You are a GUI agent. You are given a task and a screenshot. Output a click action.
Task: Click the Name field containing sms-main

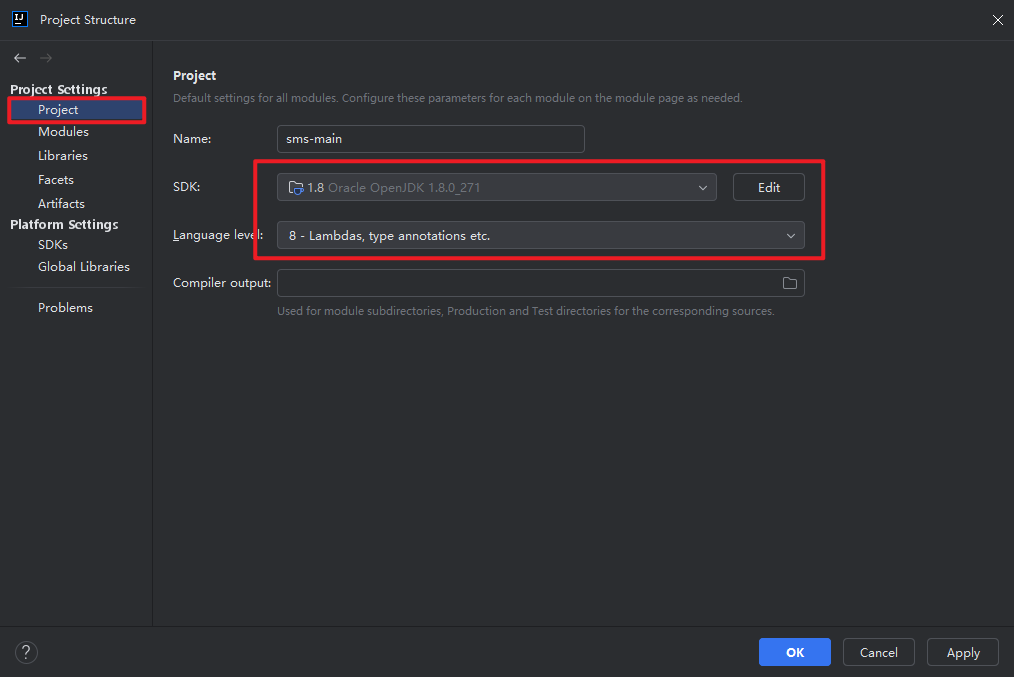pyautogui.click(x=431, y=139)
